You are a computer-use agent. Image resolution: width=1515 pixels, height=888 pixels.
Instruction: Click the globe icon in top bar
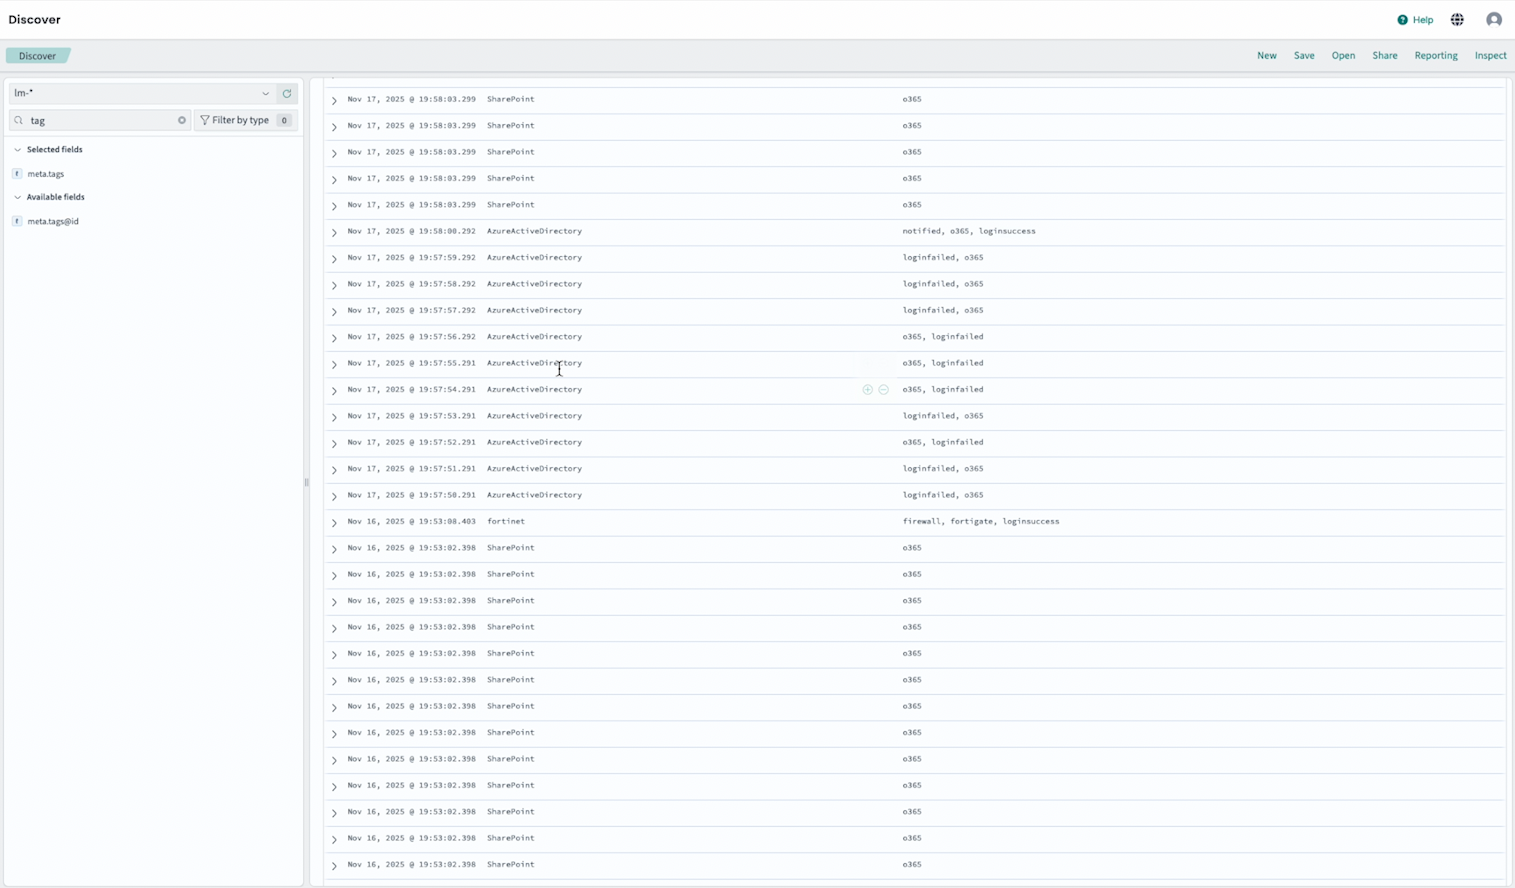(x=1457, y=20)
